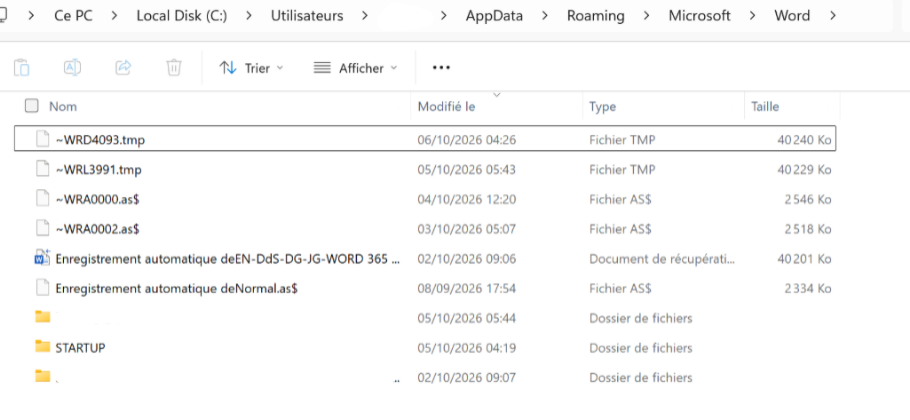Image resolution: width=910 pixels, height=420 pixels.
Task: Sort by the Taille column header
Action: coord(765,107)
